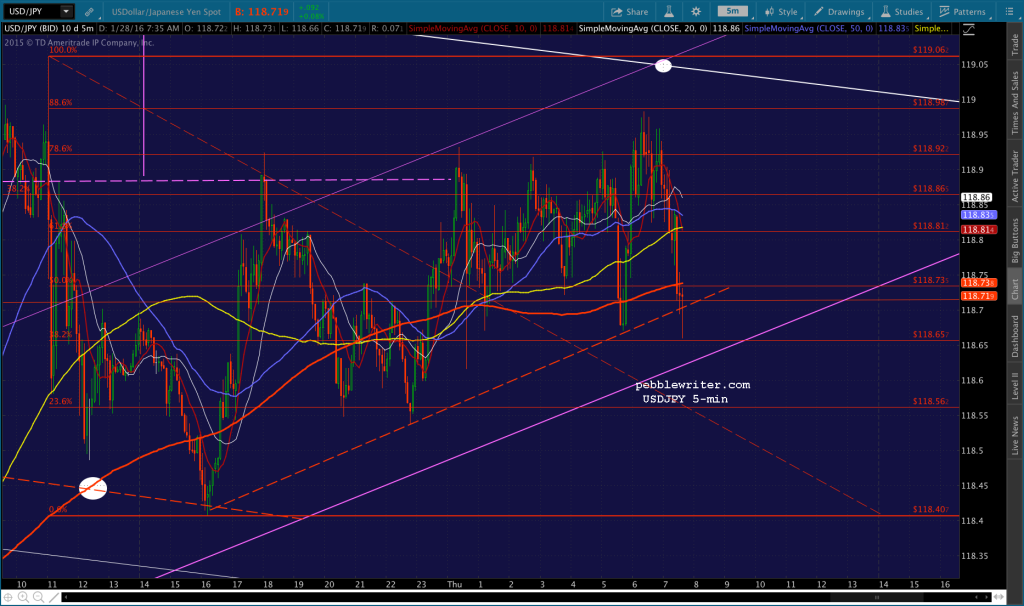
Task: Open the list menu icon at top right
Action: [1009, 11]
